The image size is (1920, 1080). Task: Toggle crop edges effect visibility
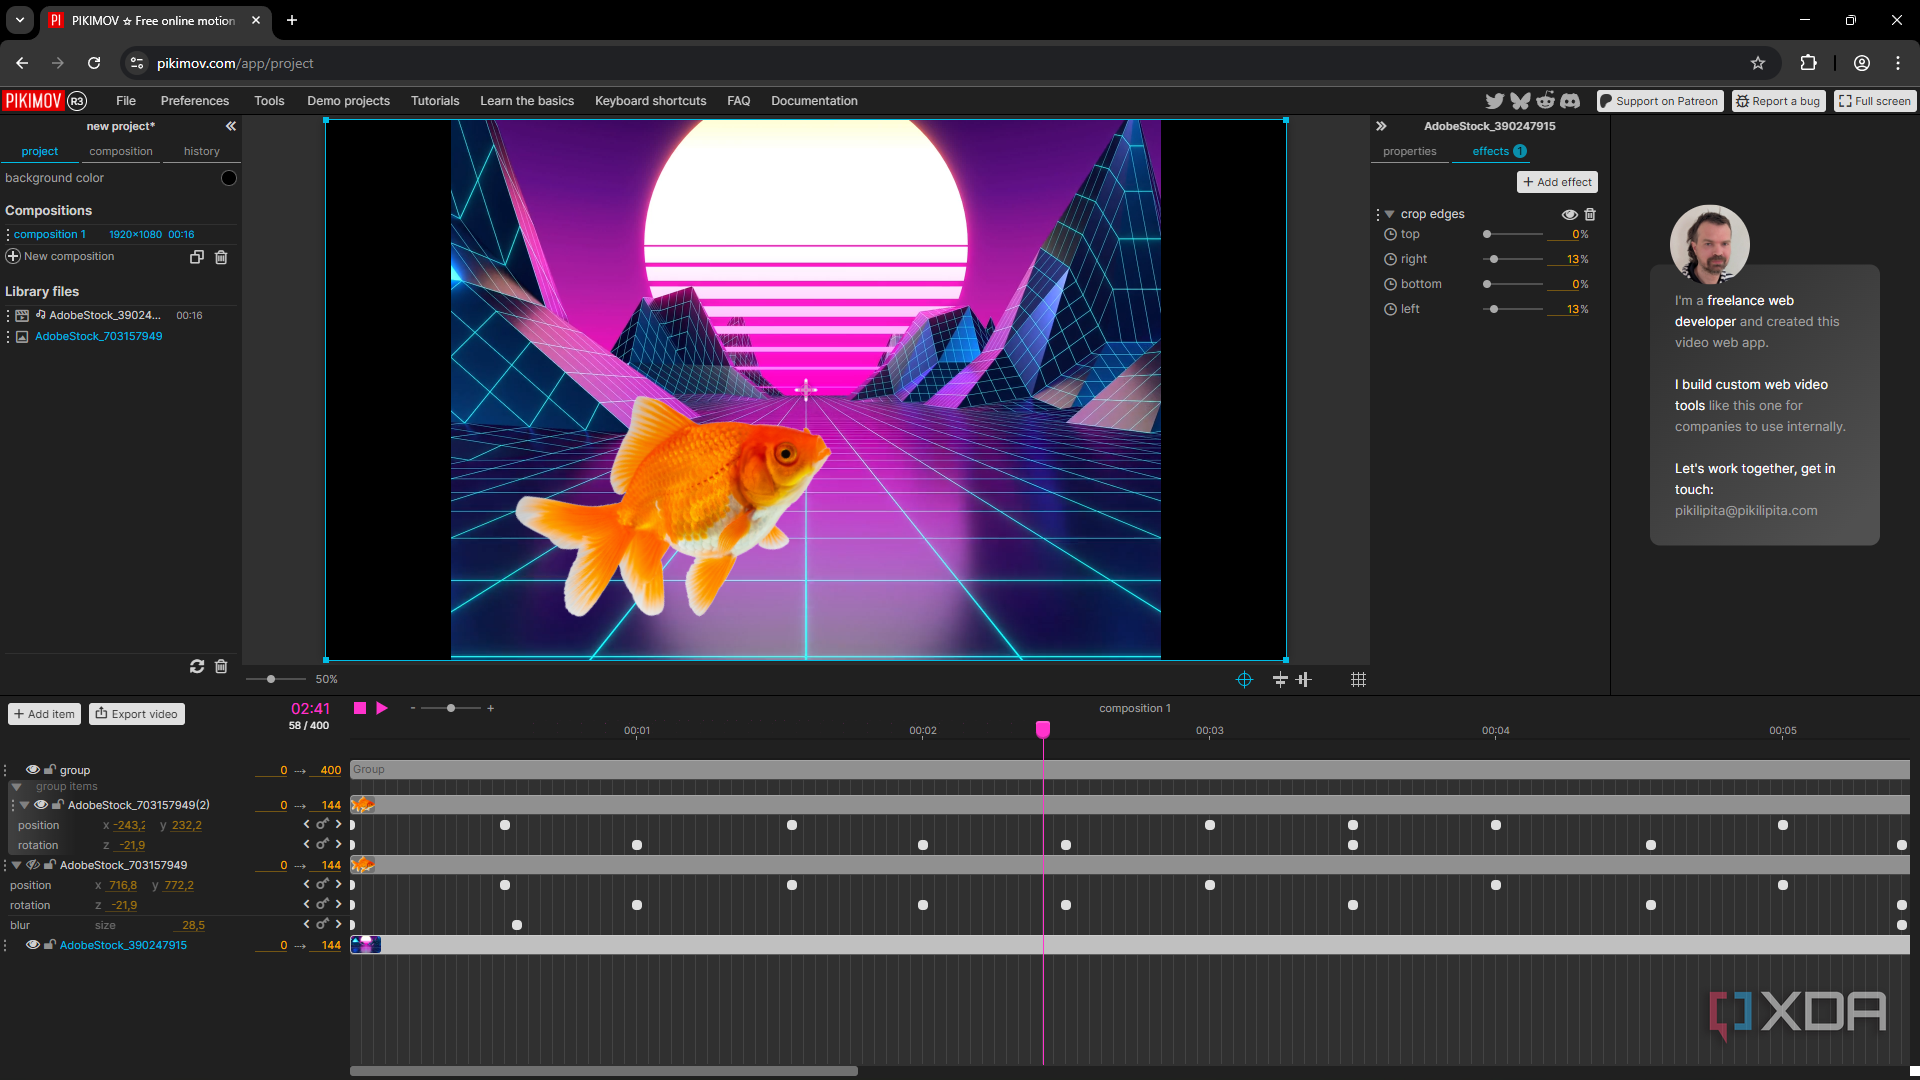(x=1569, y=214)
